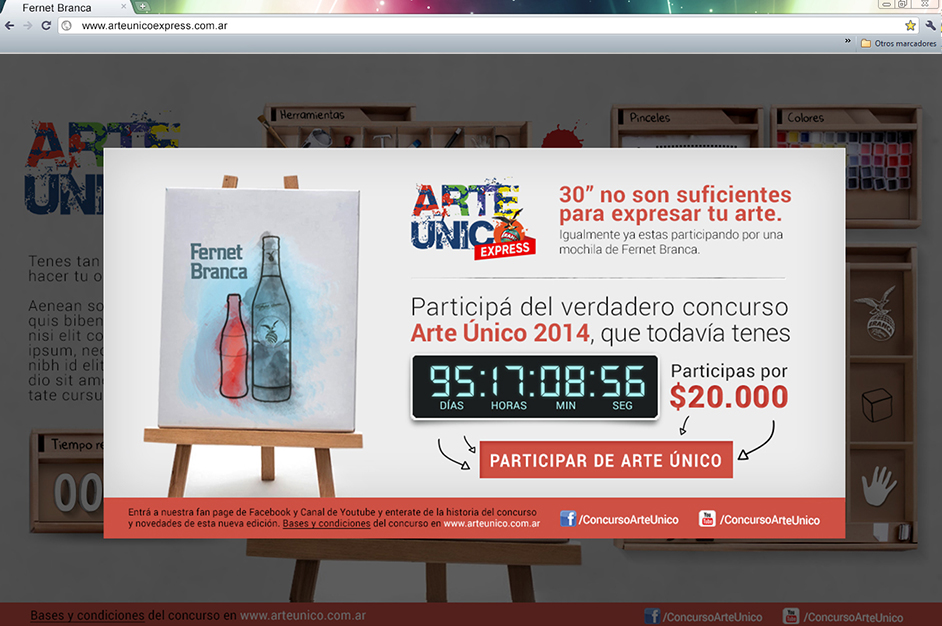Click background footer YouTube icon

pyautogui.click(x=791, y=616)
